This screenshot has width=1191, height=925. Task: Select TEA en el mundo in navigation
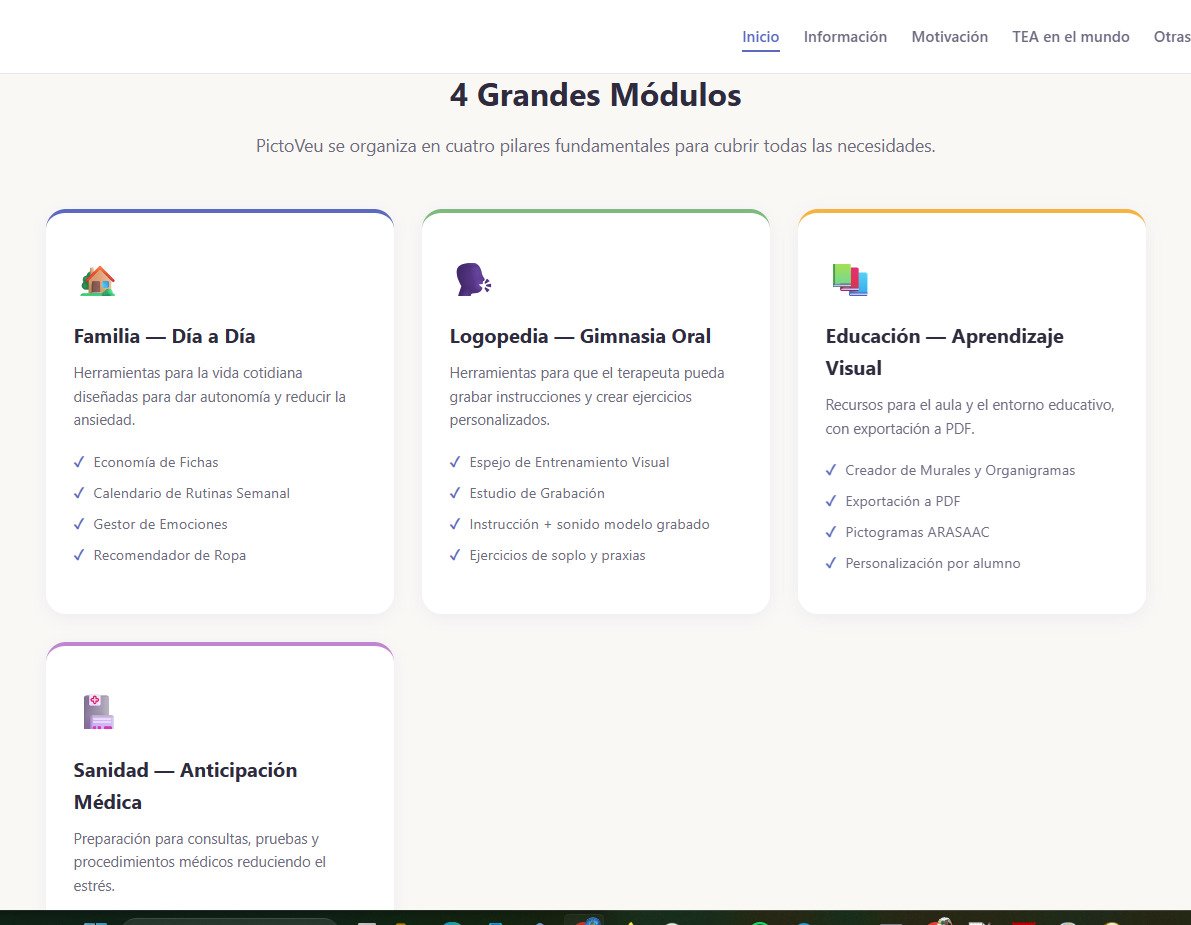[1070, 36]
